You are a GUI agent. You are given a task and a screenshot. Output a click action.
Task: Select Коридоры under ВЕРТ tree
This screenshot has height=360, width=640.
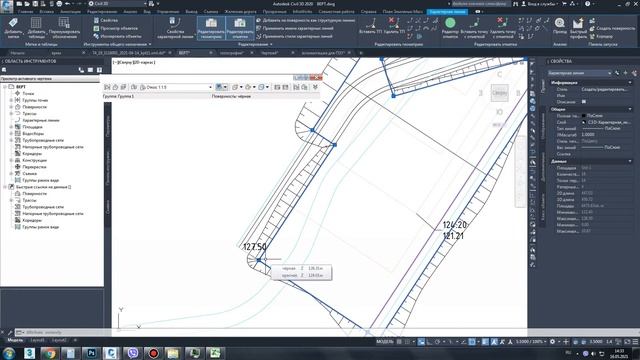(x=32, y=153)
